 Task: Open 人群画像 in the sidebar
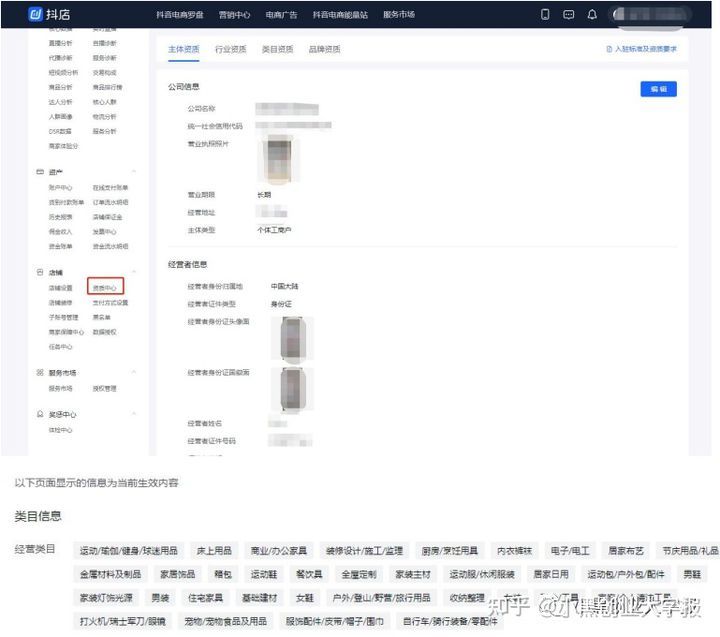pos(61,117)
